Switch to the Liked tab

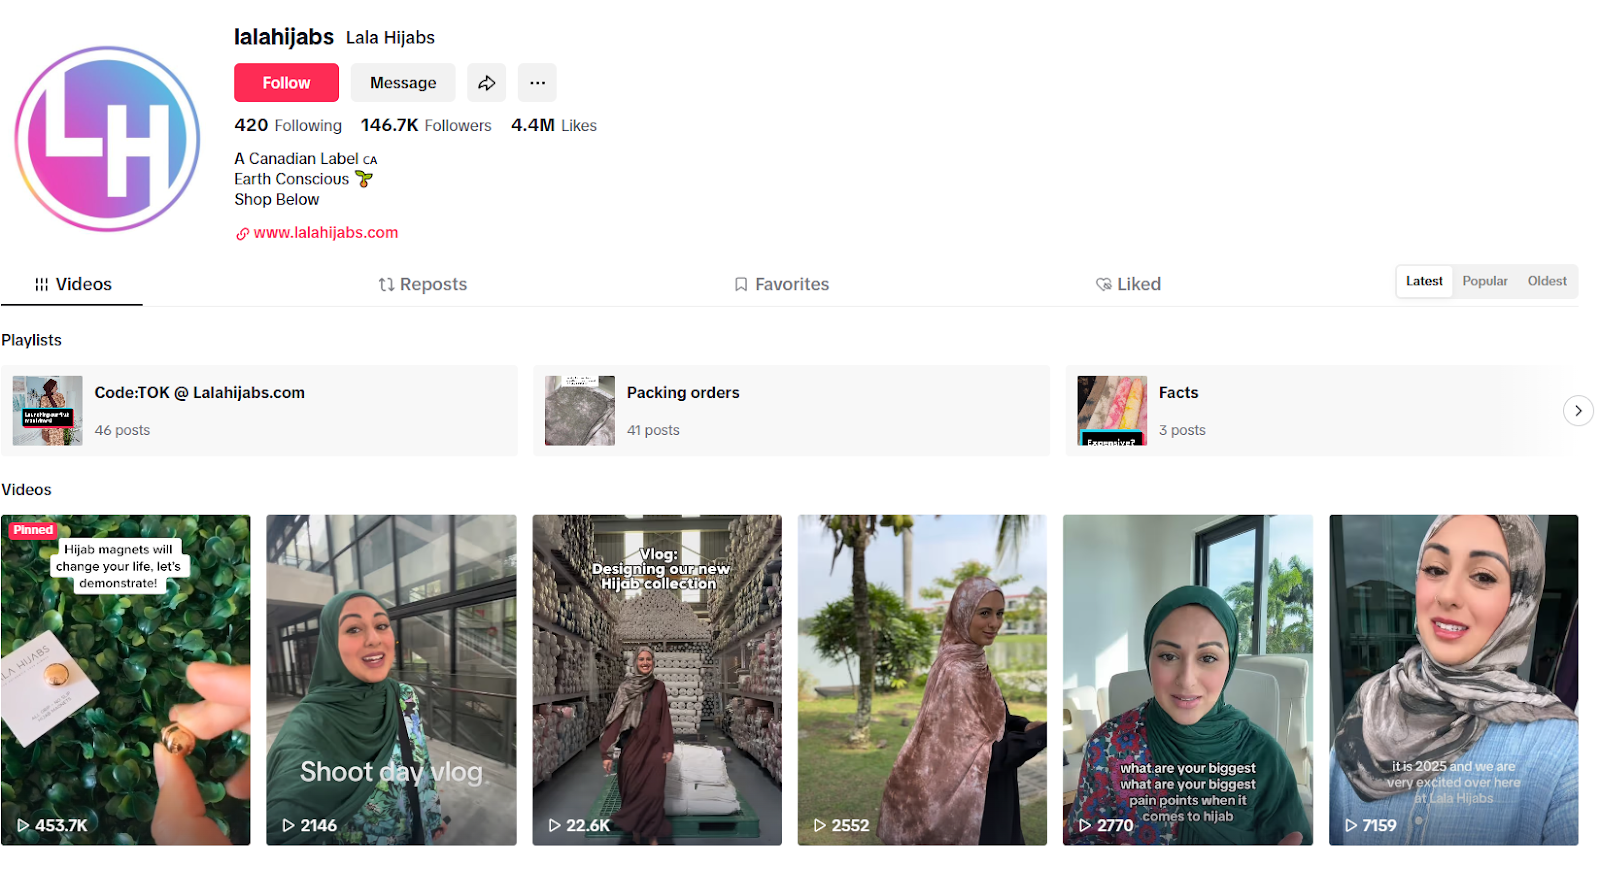pyautogui.click(x=1128, y=285)
